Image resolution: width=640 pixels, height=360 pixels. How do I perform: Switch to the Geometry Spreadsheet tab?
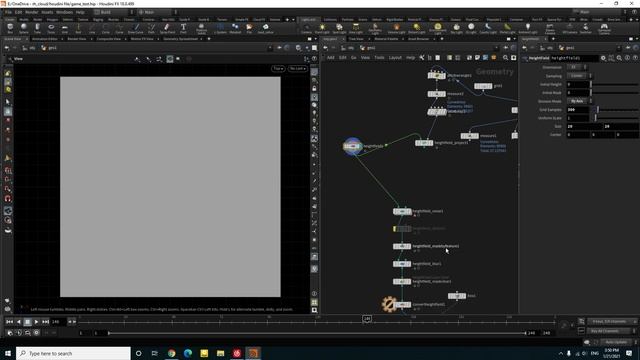pyautogui.click(x=180, y=39)
